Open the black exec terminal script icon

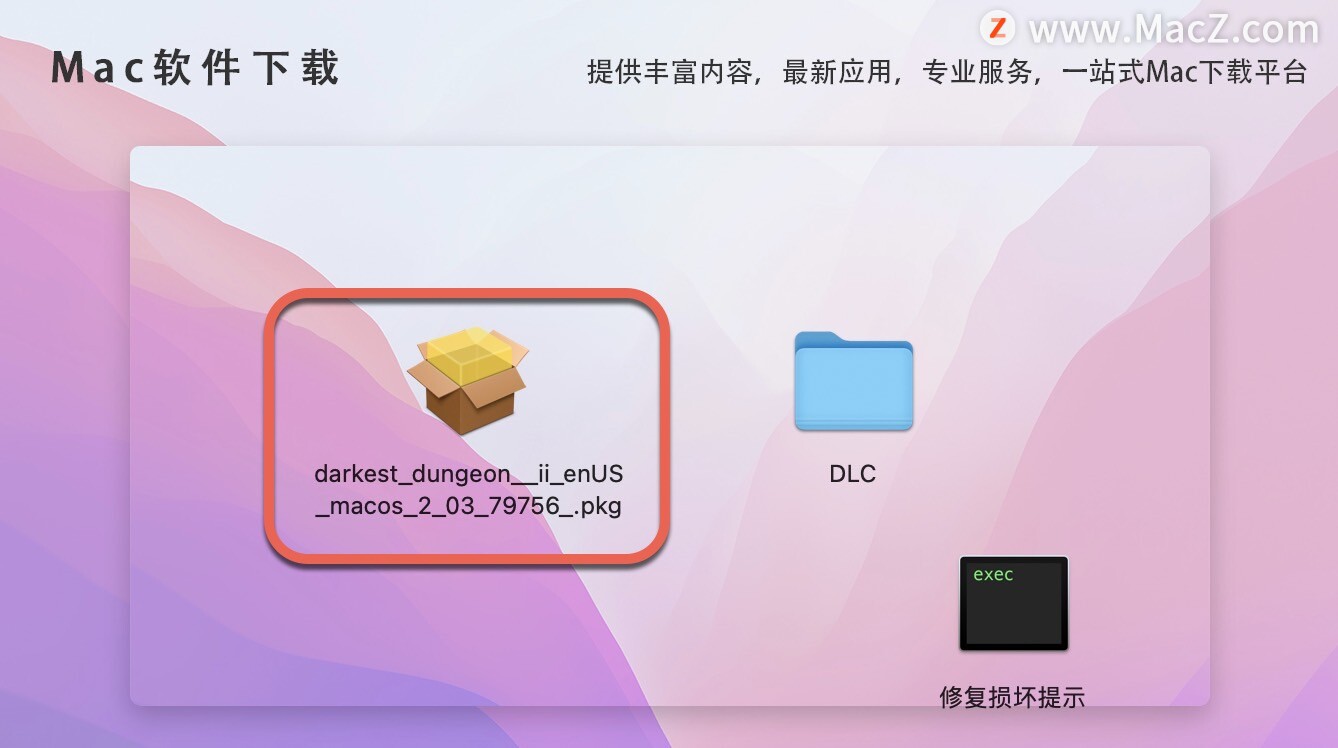[x=1013, y=603]
